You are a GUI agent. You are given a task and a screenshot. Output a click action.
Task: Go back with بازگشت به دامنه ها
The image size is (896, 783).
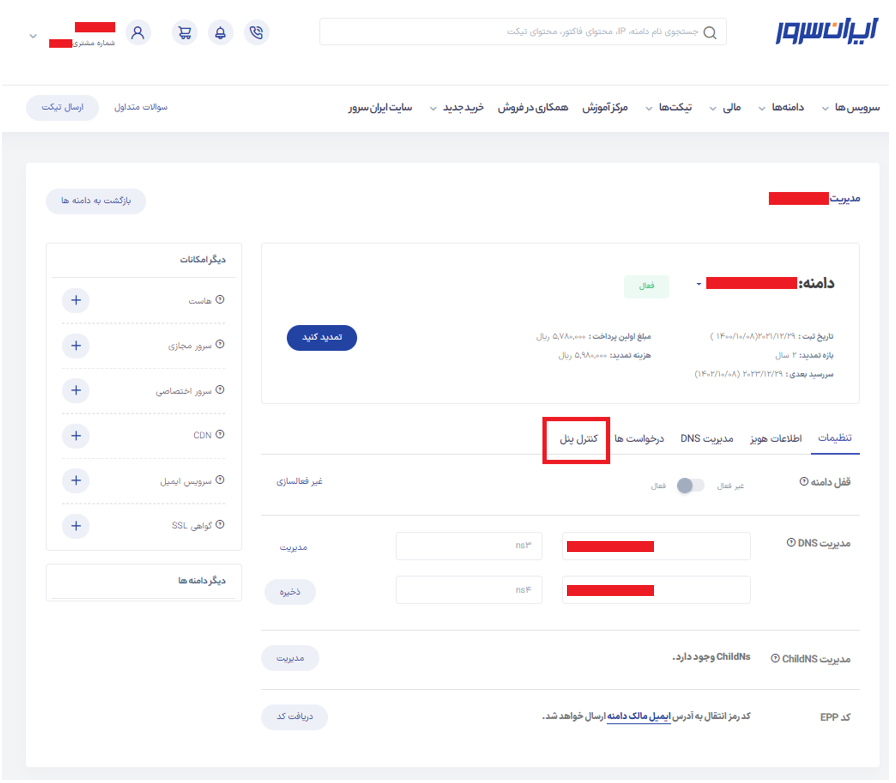96,201
